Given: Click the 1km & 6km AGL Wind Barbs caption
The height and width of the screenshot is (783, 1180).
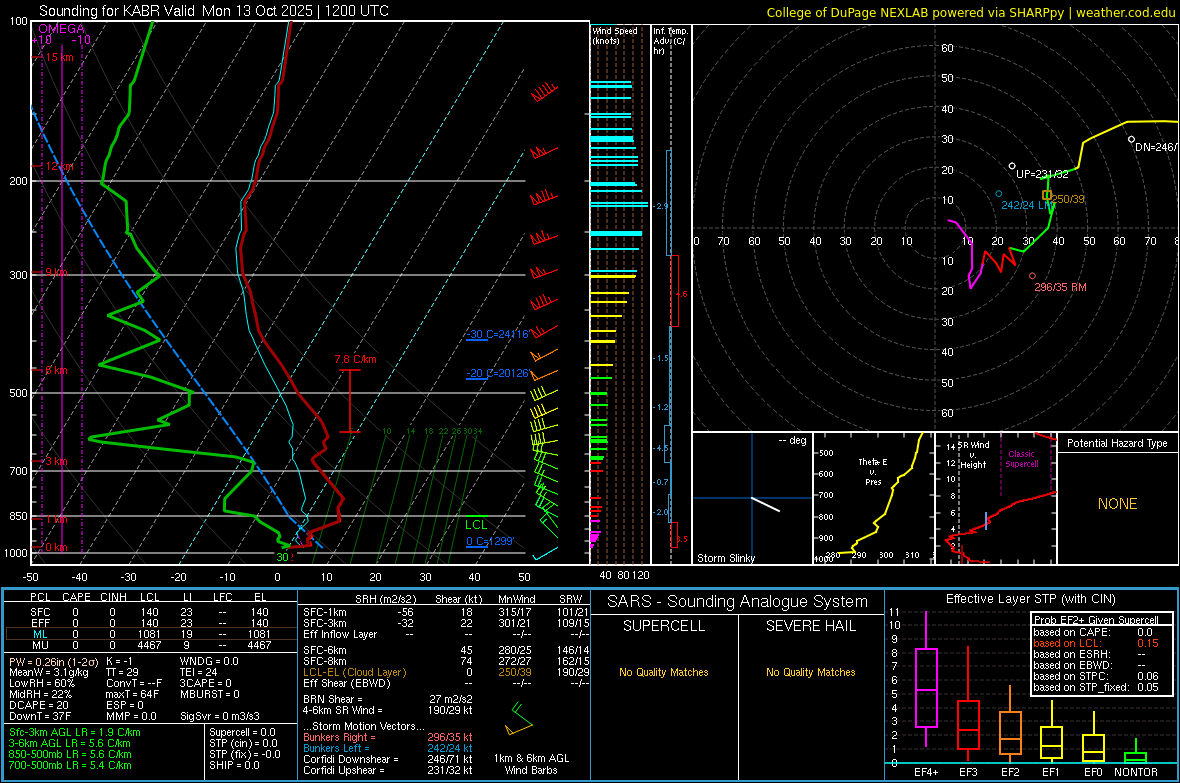Looking at the screenshot, I should [x=531, y=764].
